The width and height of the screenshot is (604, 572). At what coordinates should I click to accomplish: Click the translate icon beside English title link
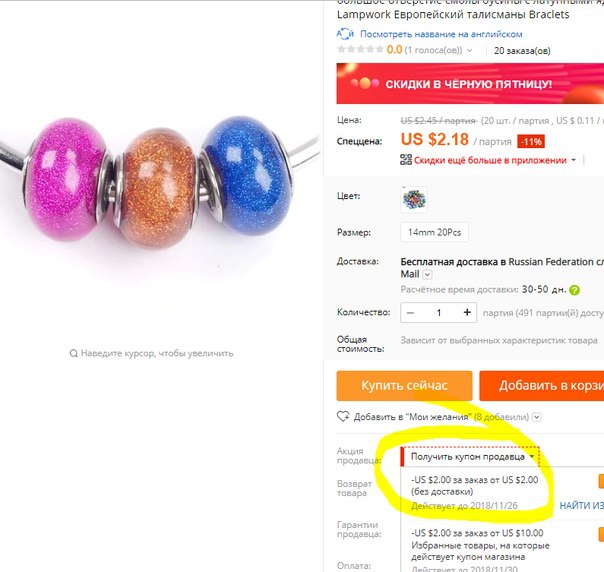tap(345, 34)
